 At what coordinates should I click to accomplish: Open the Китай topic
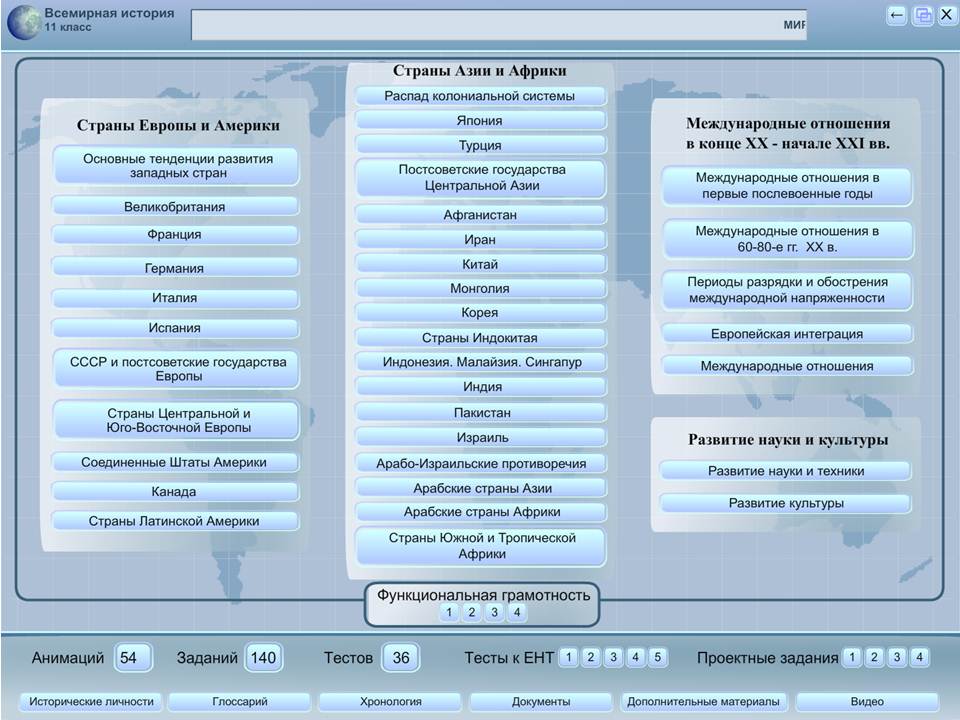pyautogui.click(x=481, y=264)
